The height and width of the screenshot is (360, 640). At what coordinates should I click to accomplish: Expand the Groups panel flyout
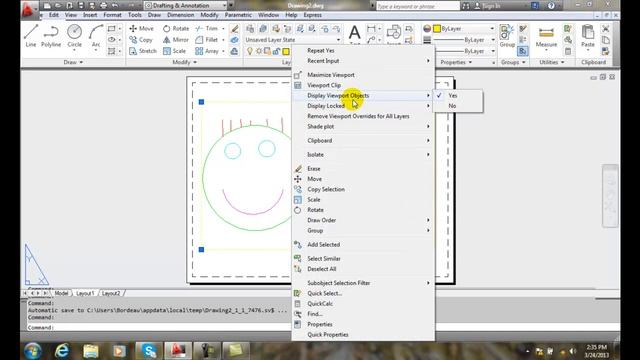tap(513, 62)
